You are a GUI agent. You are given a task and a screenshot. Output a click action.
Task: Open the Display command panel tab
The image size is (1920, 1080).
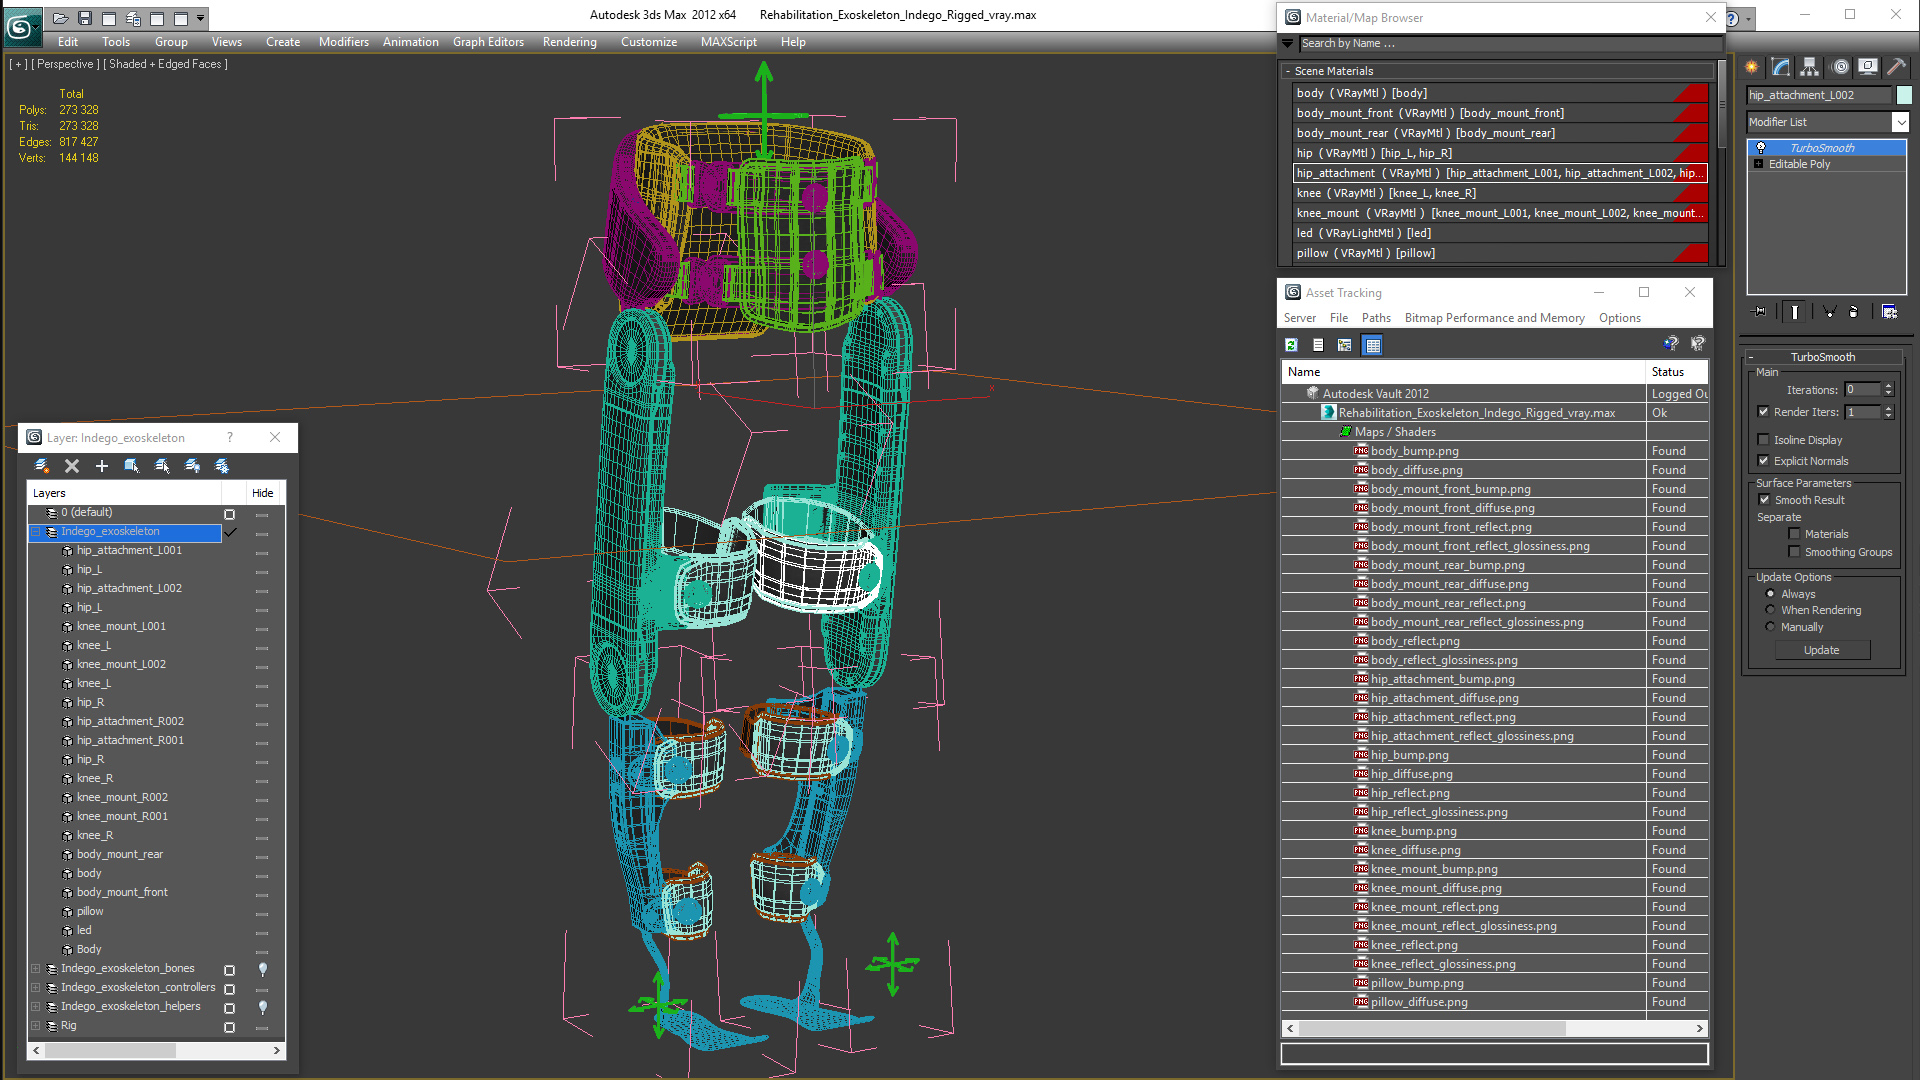click(1868, 67)
